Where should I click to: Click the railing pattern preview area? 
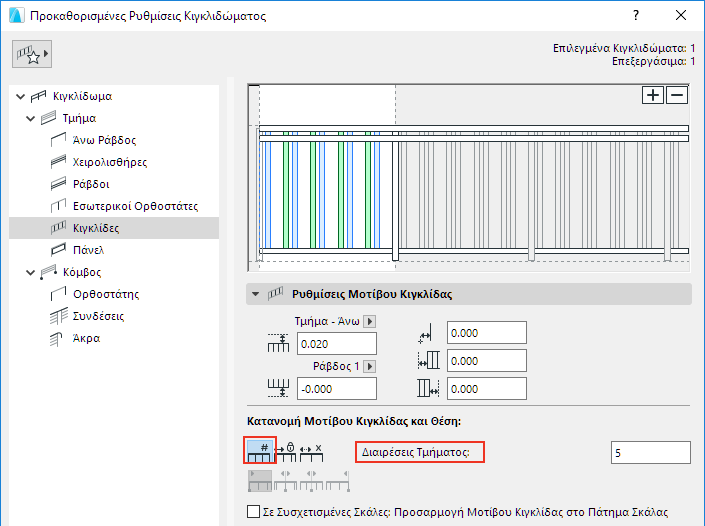point(469,178)
